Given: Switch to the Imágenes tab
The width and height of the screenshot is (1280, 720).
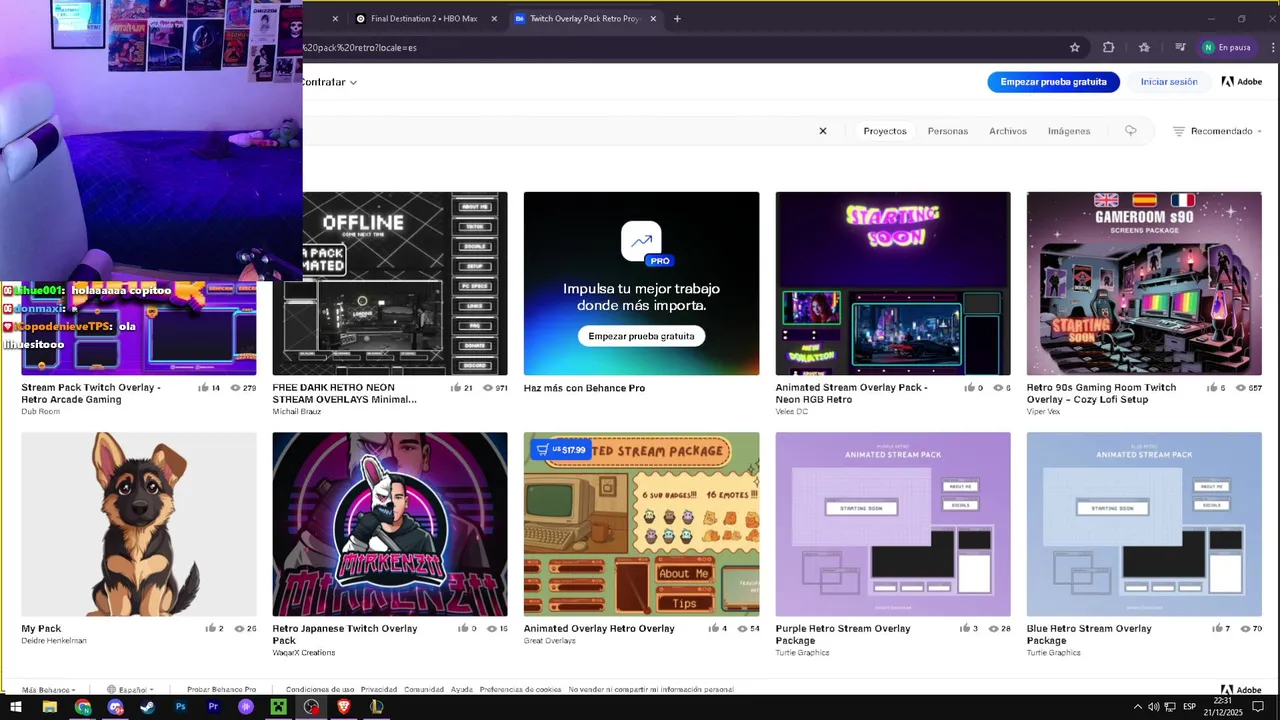Looking at the screenshot, I should coord(1069,131).
